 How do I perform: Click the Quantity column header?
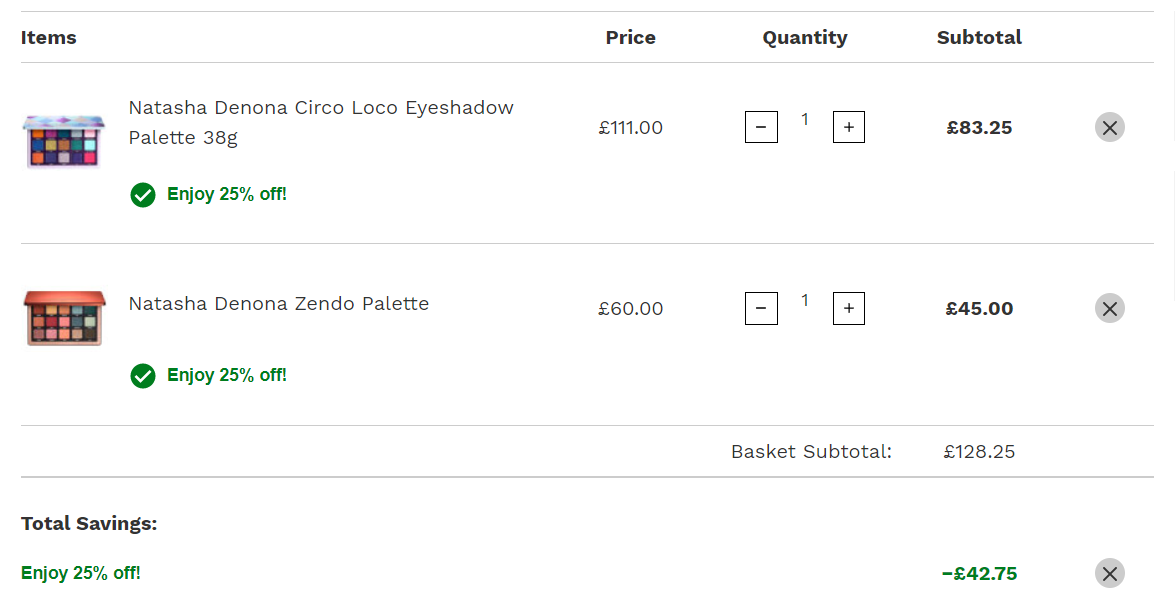pyautogui.click(x=805, y=37)
